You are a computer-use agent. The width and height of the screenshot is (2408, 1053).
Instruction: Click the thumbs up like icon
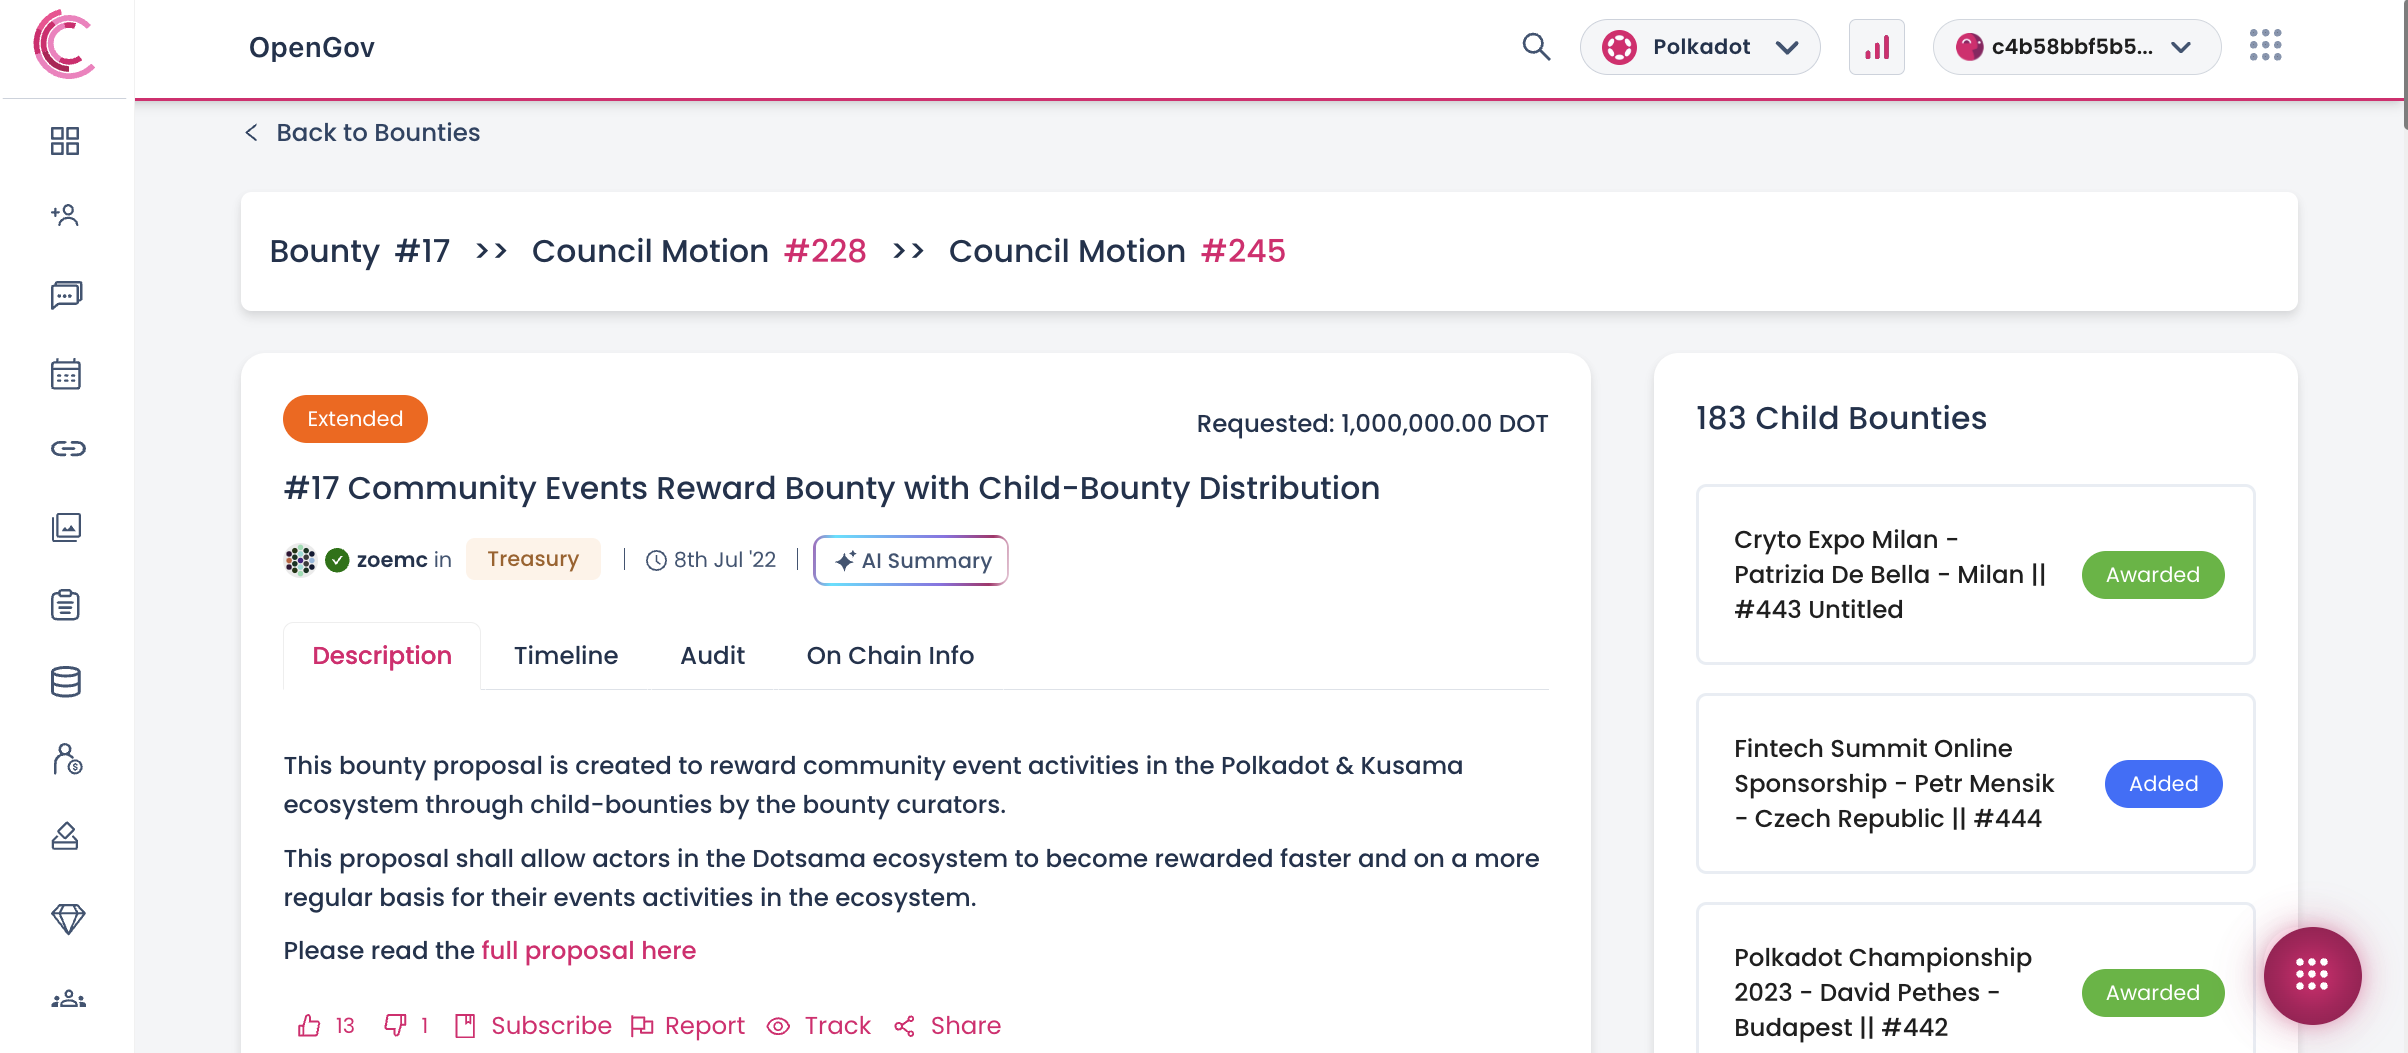point(309,1026)
